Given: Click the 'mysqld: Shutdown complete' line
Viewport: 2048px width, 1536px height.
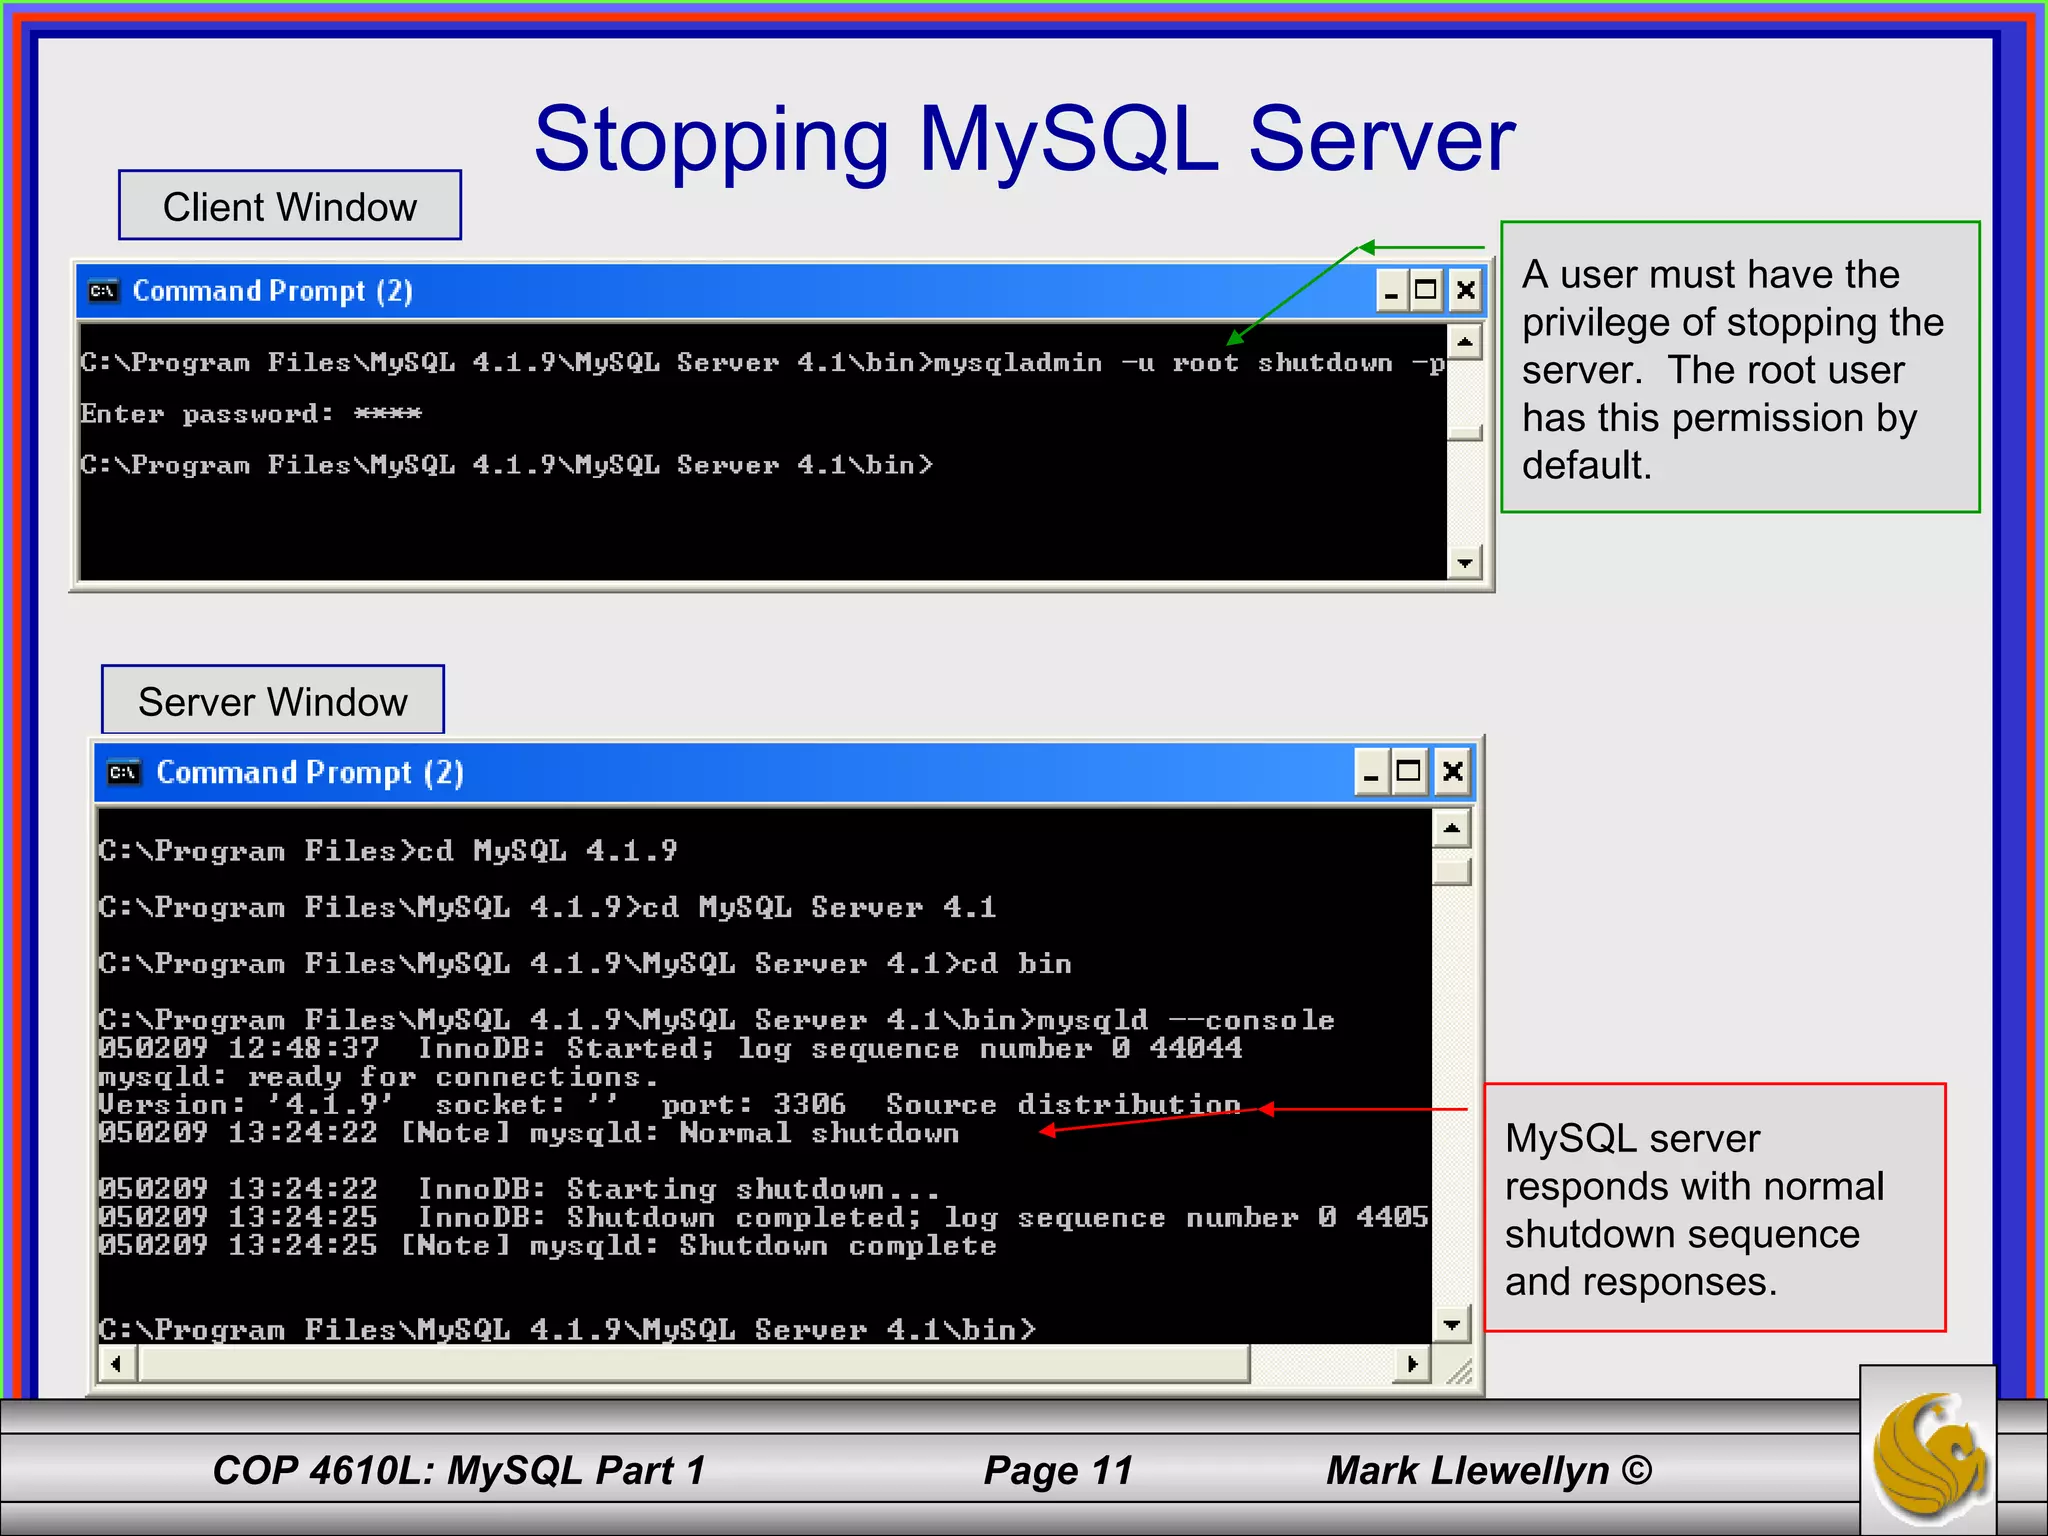Looking at the screenshot, I should [x=547, y=1245].
